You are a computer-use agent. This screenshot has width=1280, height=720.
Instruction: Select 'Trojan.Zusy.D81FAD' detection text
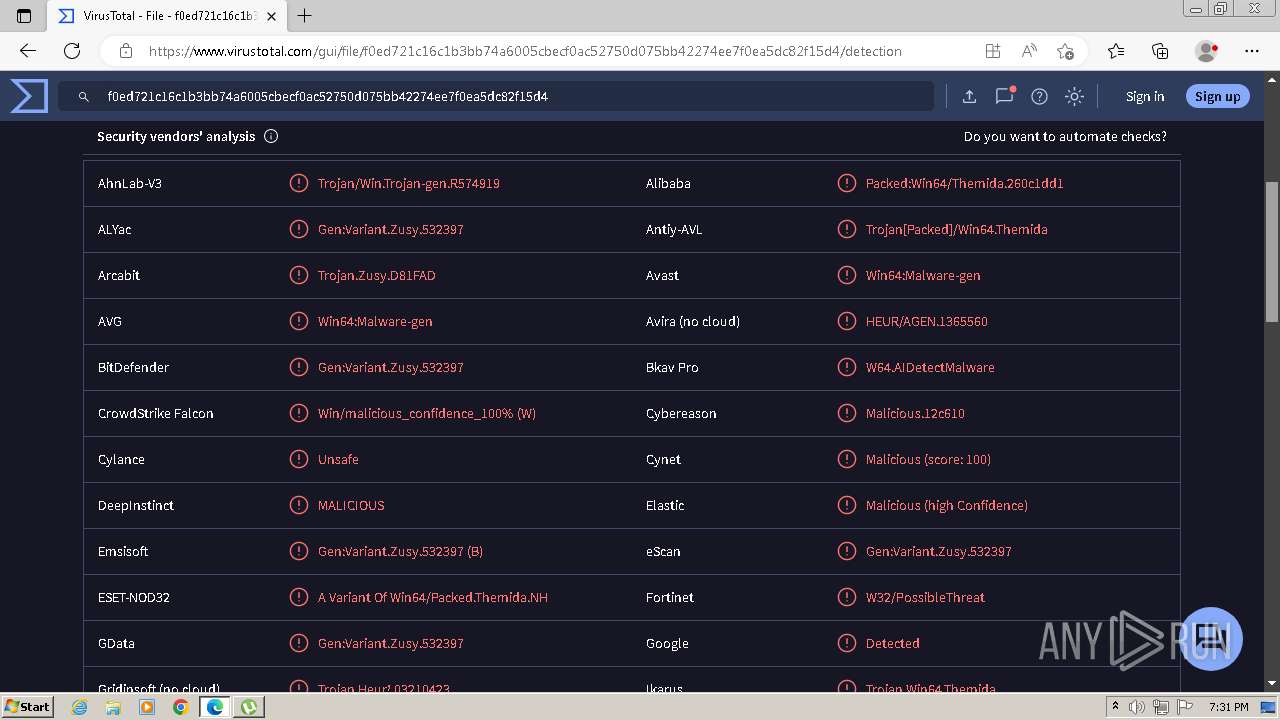point(377,275)
